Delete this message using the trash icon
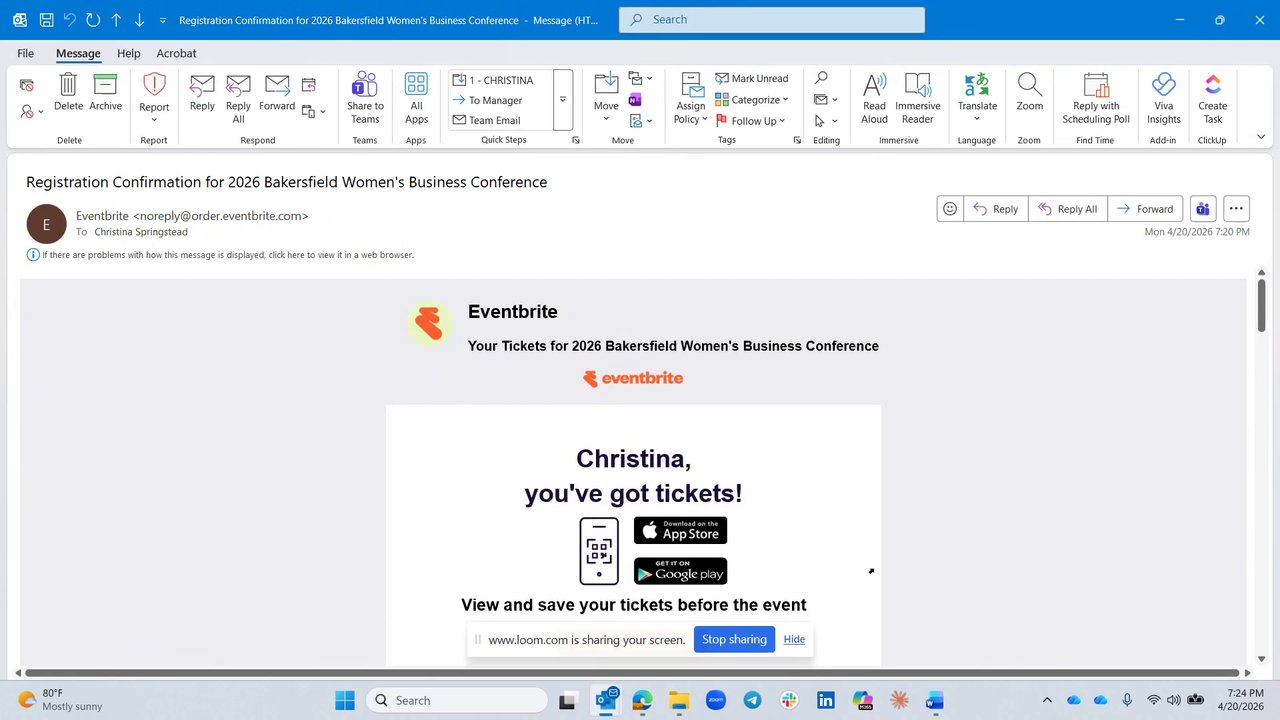The width and height of the screenshot is (1280, 720). pos(68,93)
